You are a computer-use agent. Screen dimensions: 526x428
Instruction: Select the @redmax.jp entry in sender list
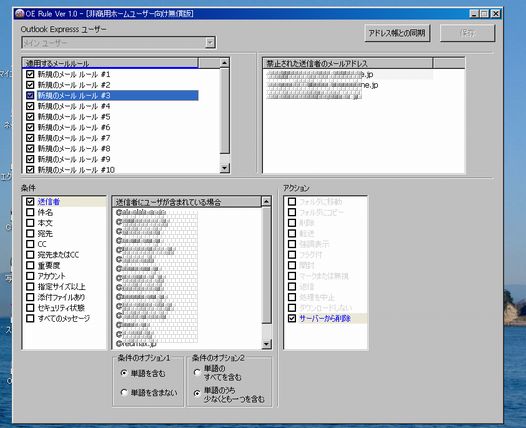point(136,344)
